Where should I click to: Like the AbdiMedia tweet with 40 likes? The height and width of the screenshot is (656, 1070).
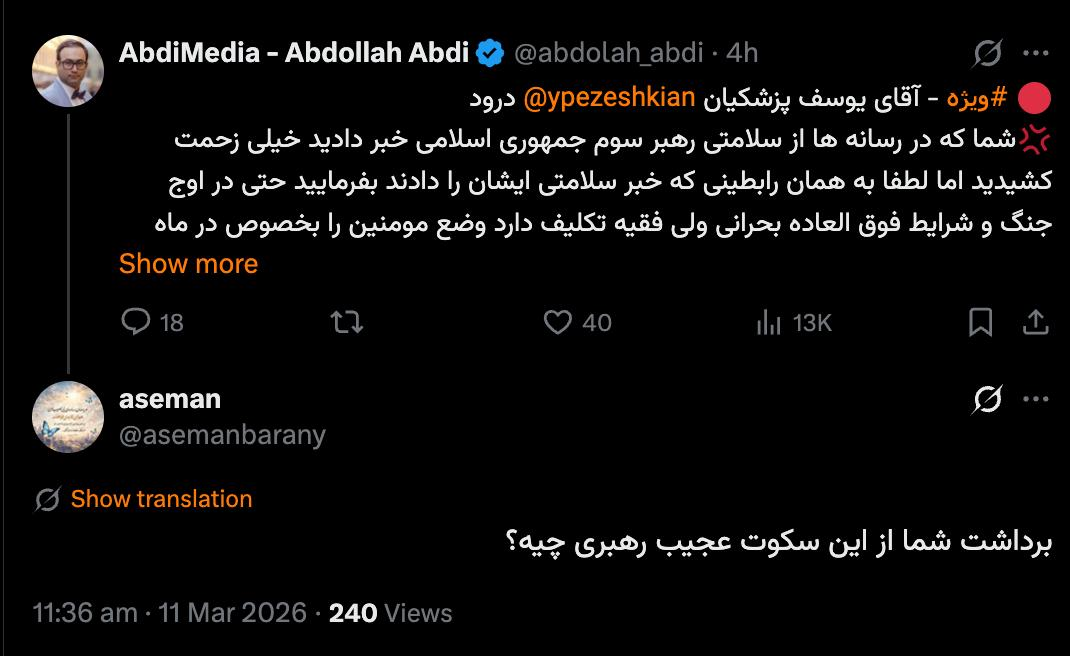[558, 322]
